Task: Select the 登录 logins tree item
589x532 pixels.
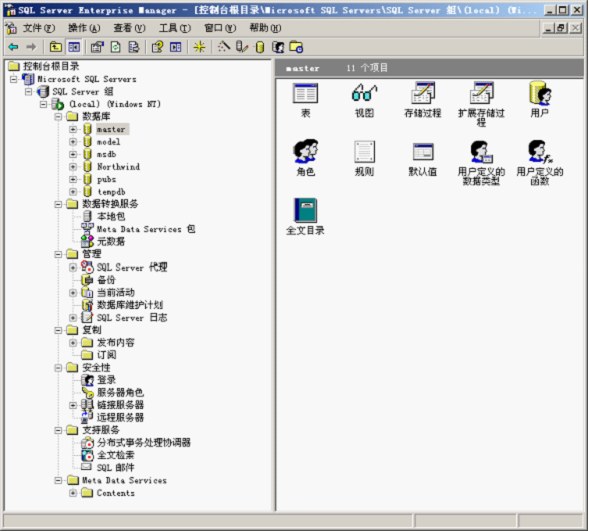Action: tap(106, 380)
